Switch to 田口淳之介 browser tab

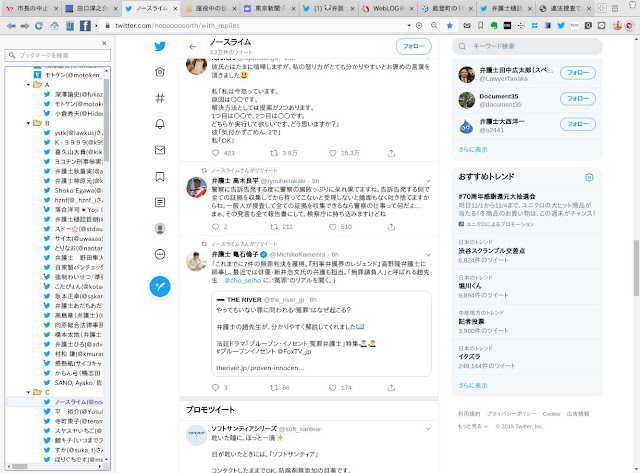point(91,8)
